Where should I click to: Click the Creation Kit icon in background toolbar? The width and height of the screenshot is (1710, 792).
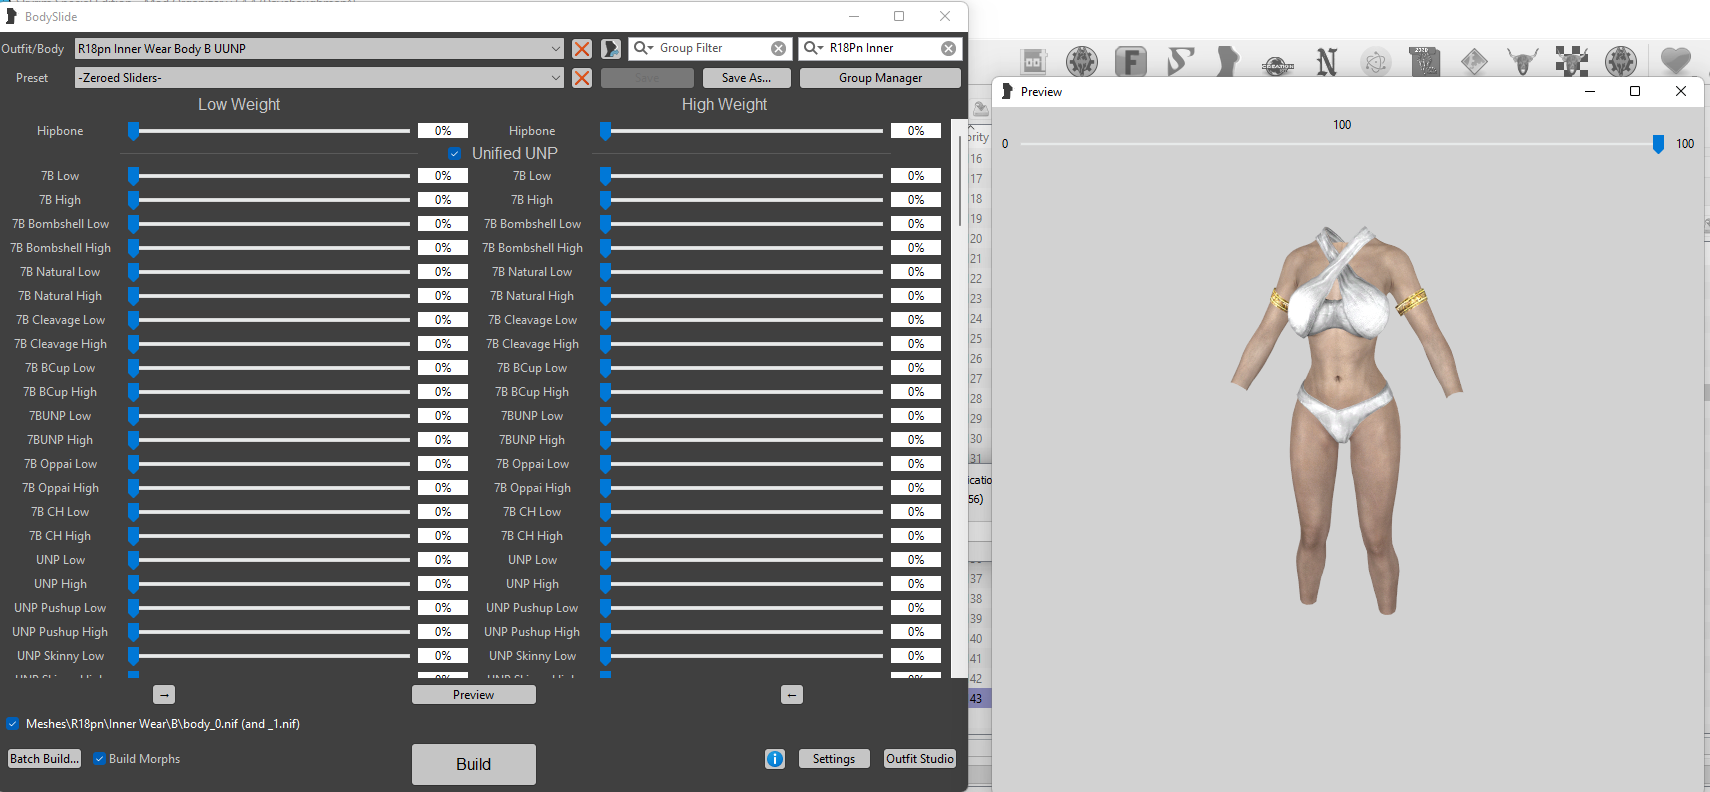pyautogui.click(x=1278, y=64)
